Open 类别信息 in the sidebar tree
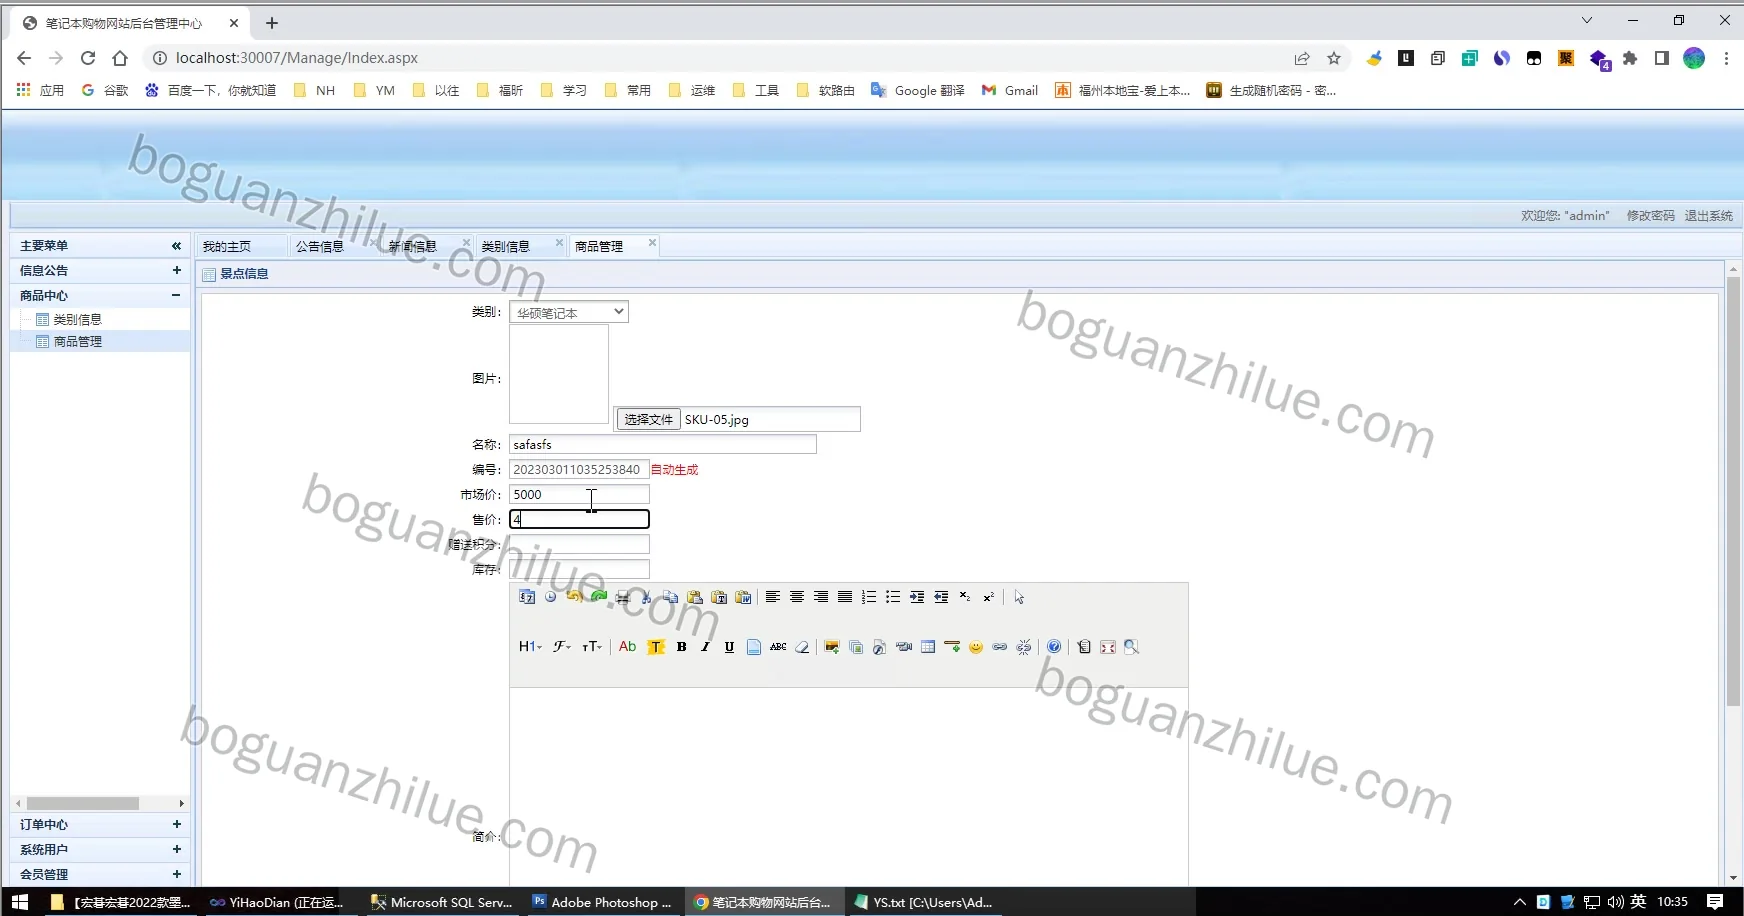The width and height of the screenshot is (1744, 916). coord(77,319)
